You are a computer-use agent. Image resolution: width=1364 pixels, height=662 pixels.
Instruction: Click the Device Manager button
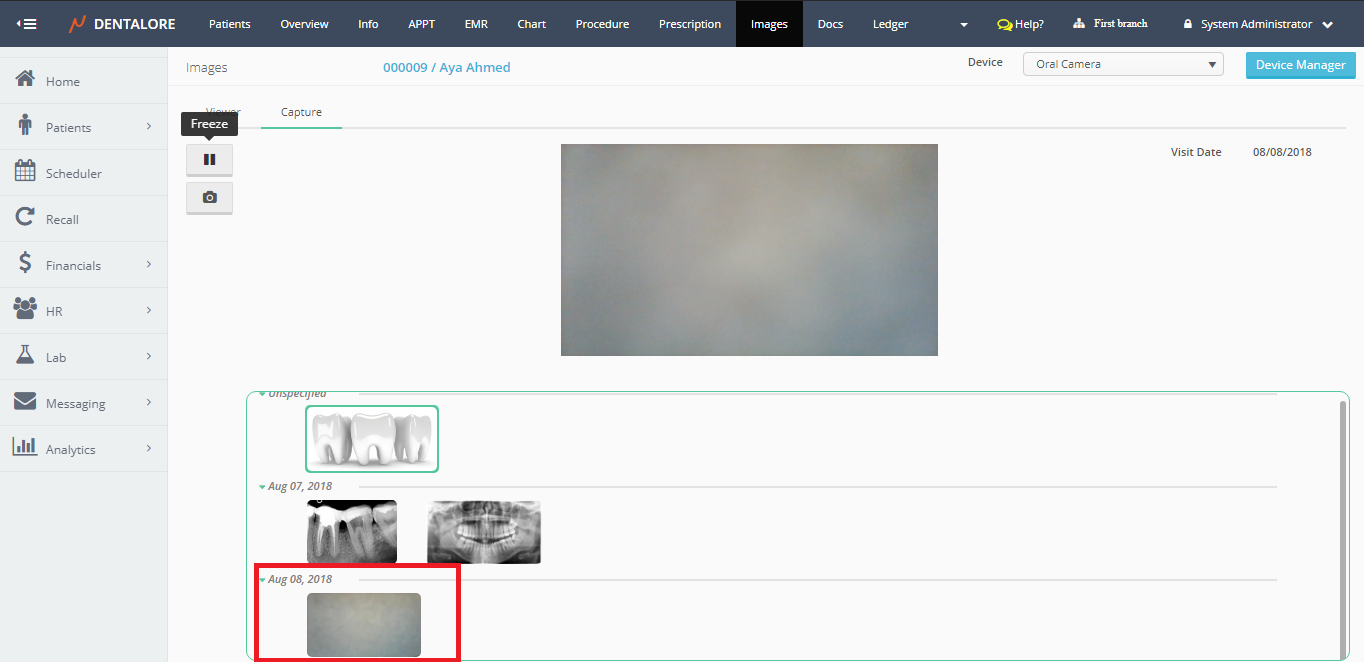click(1300, 65)
